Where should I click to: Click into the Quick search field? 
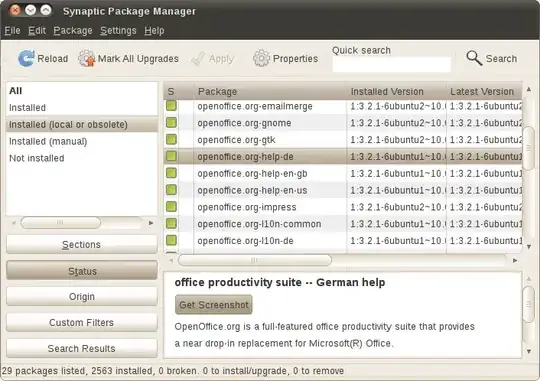(392, 64)
